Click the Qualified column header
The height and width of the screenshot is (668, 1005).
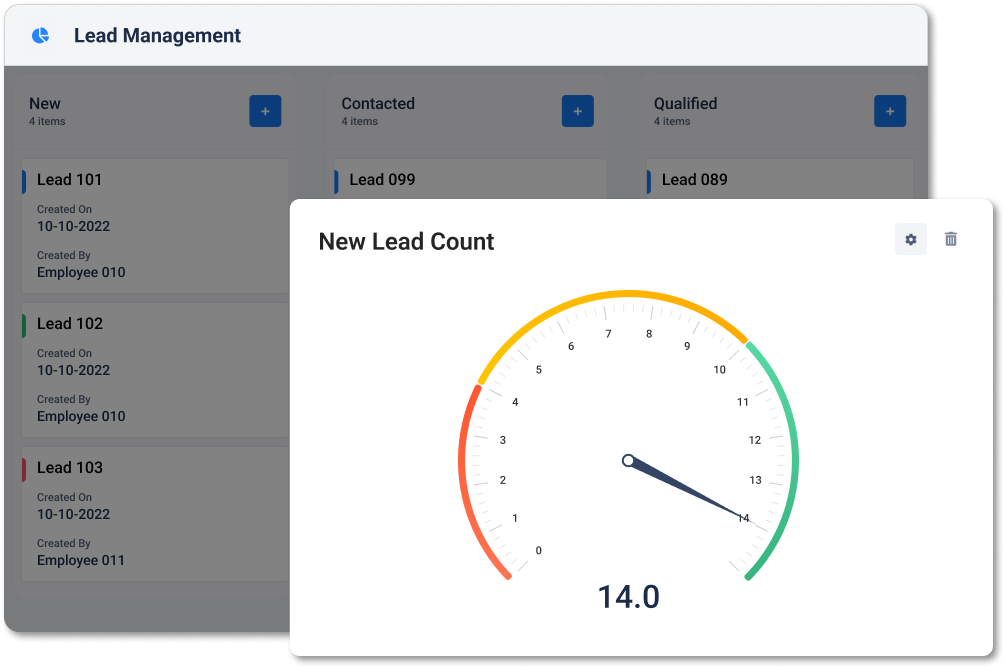pyautogui.click(x=685, y=104)
